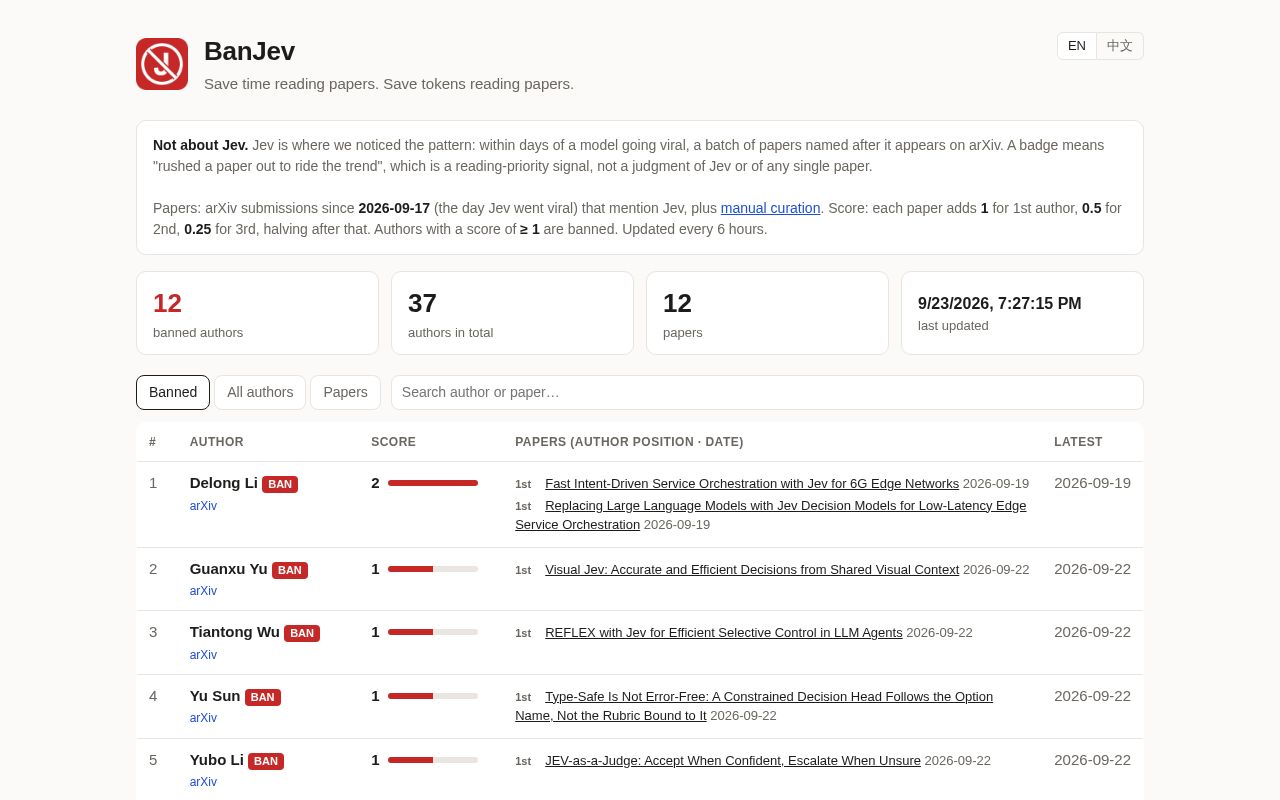Click the 37 authors in total card
1280x800 pixels.
pyautogui.click(x=512, y=313)
